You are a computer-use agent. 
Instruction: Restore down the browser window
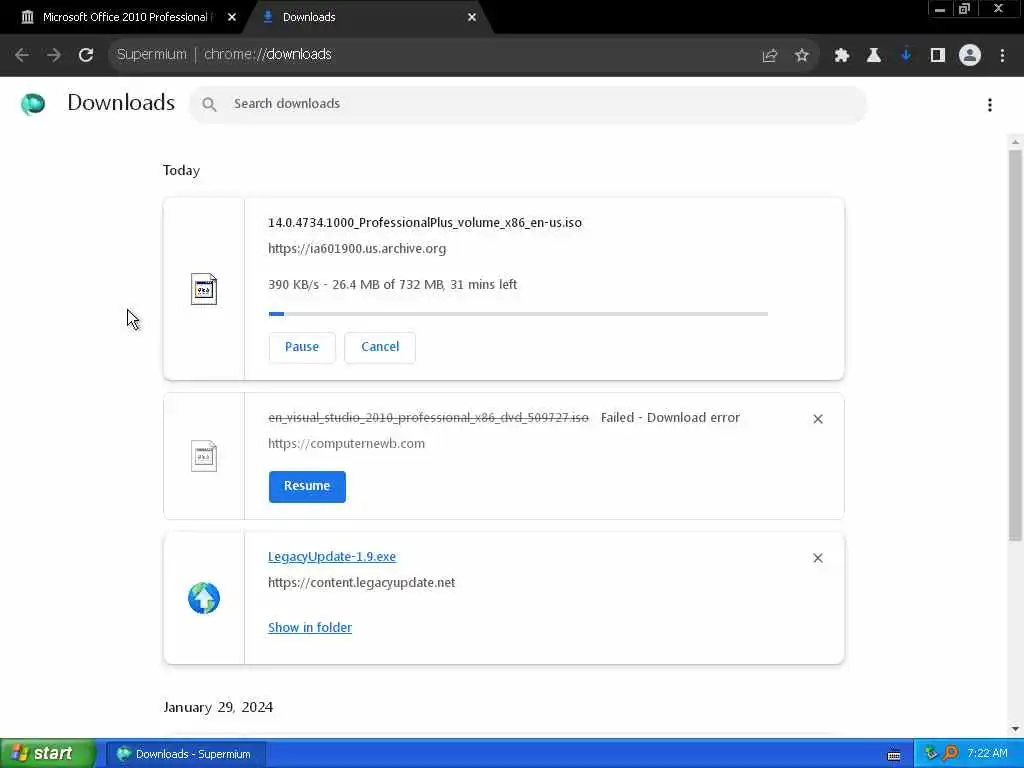point(964,9)
